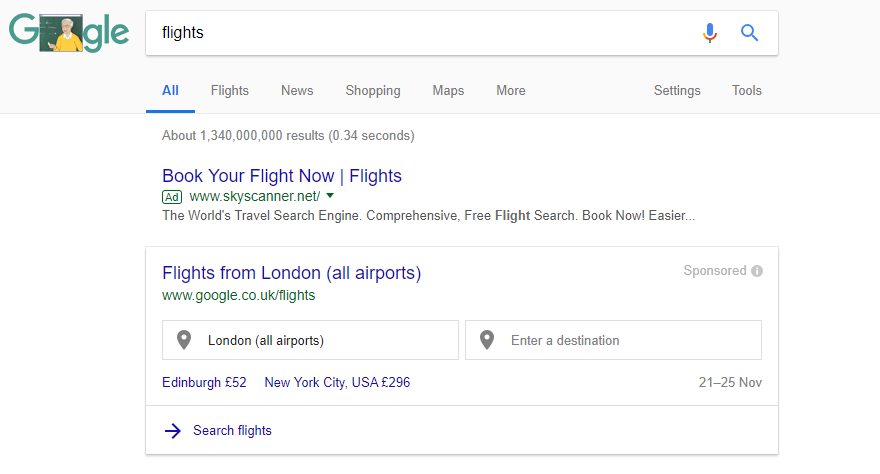This screenshot has height=474, width=880.
Task: Select the Edinburgh £52 flight link
Action: (x=204, y=382)
